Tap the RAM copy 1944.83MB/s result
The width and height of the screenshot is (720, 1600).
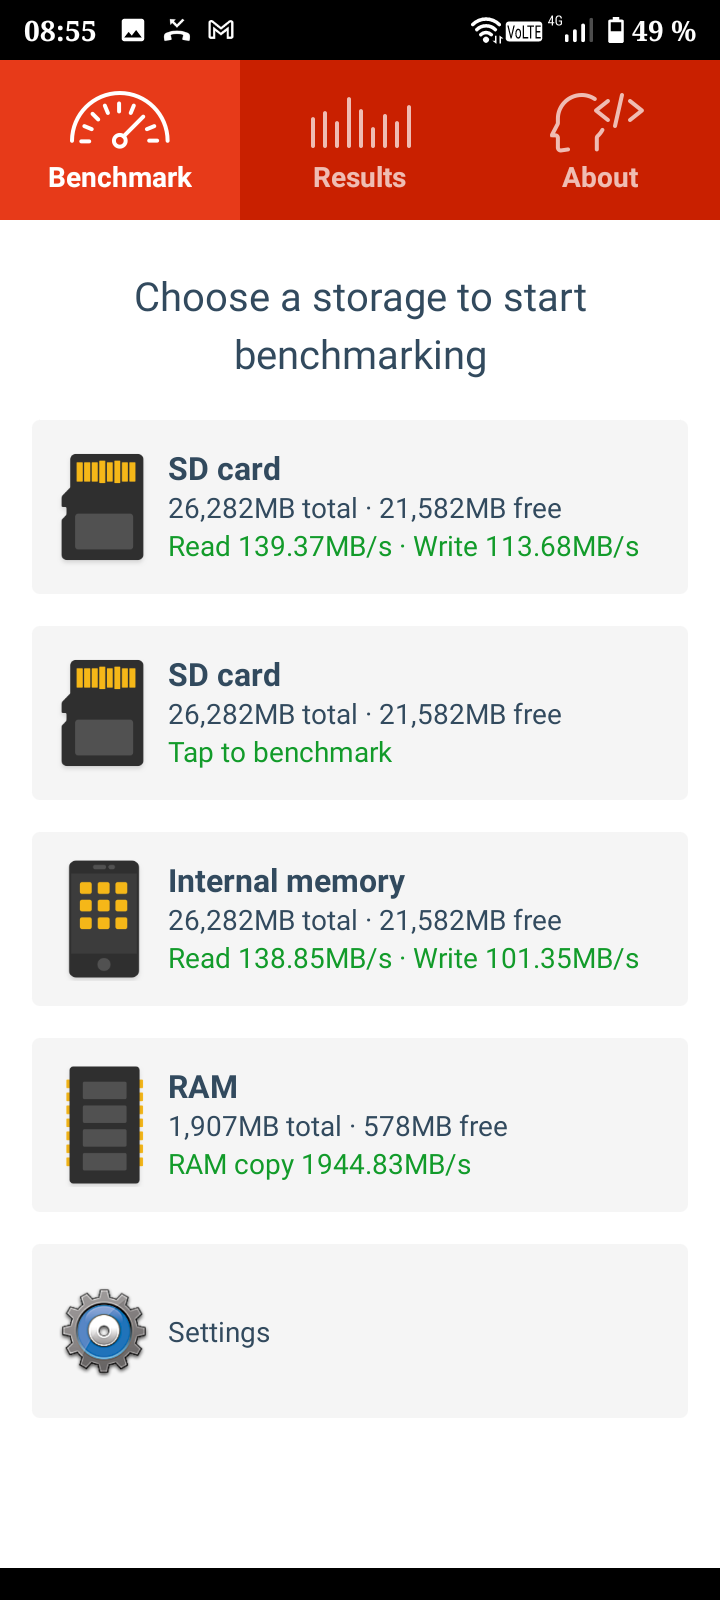click(319, 1164)
